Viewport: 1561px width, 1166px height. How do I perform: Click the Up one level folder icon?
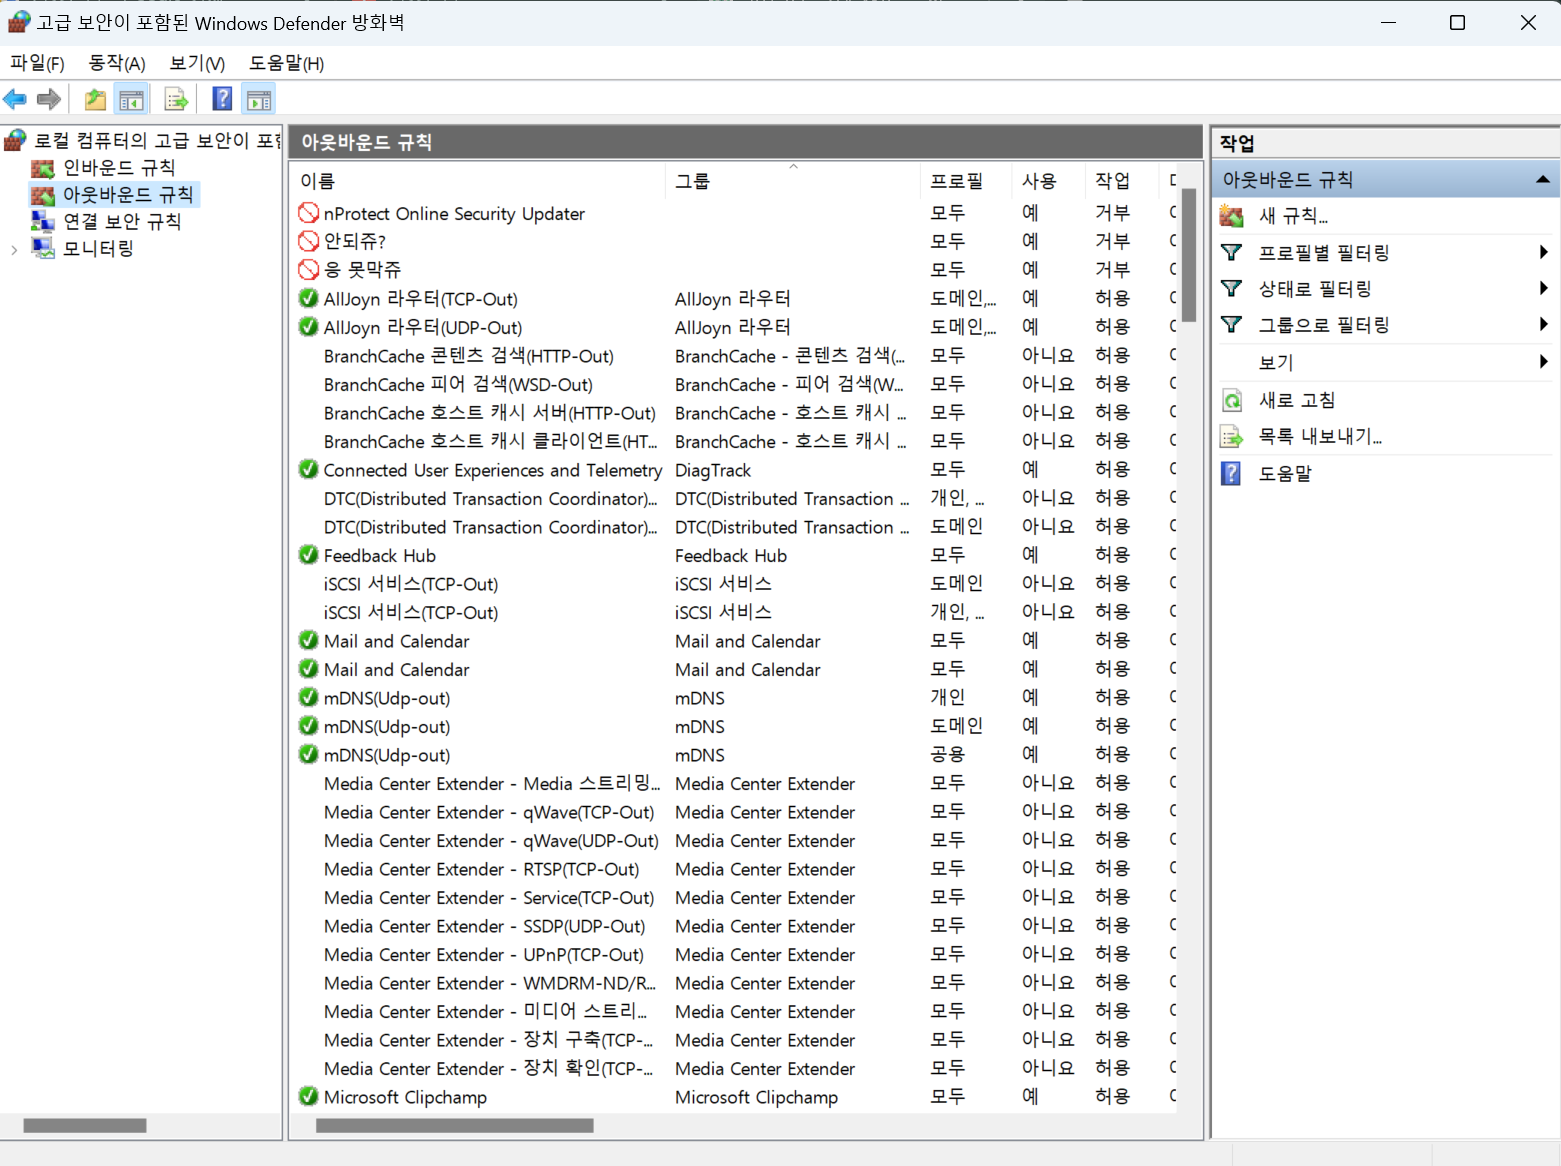pos(95,99)
